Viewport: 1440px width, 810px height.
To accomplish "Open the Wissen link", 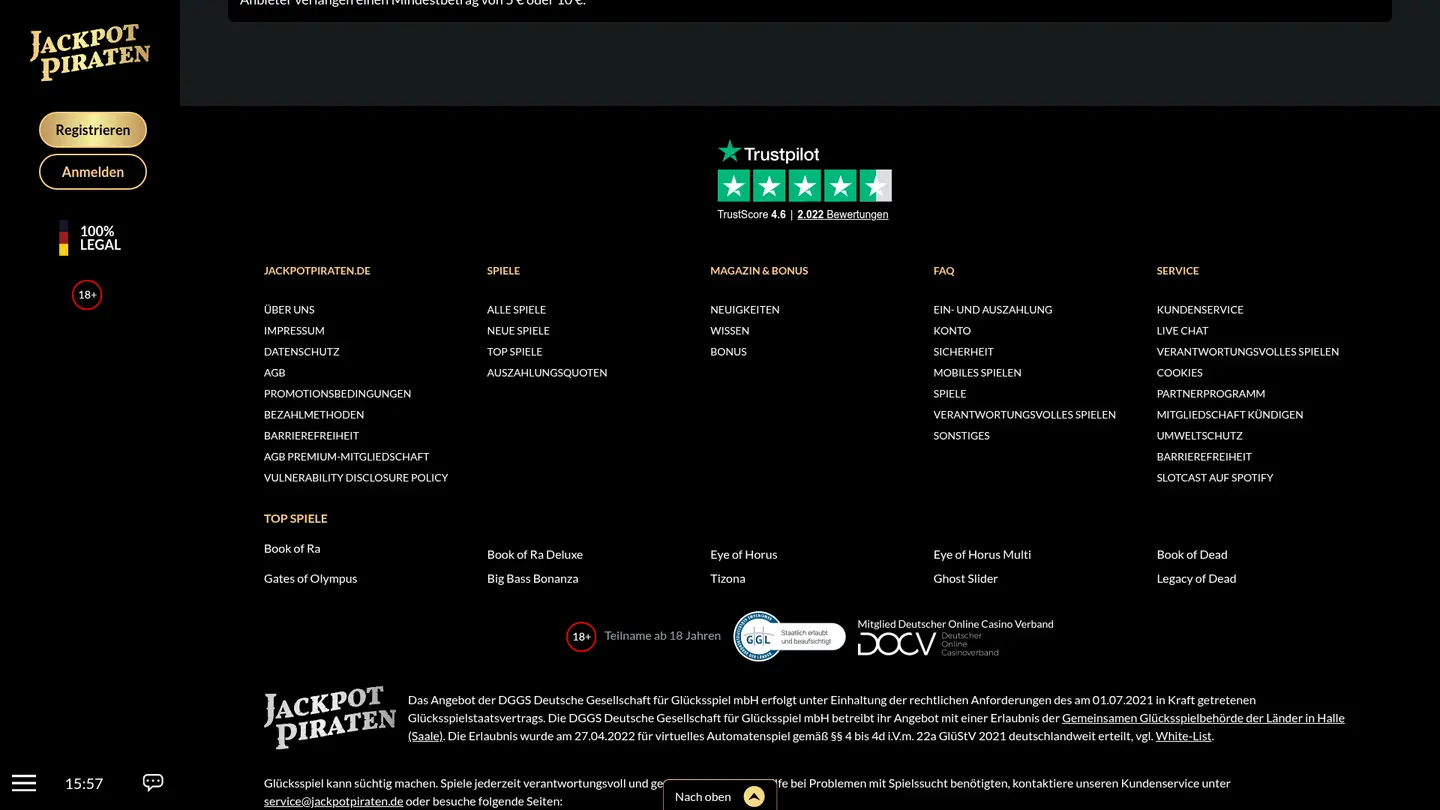I will coord(730,331).
